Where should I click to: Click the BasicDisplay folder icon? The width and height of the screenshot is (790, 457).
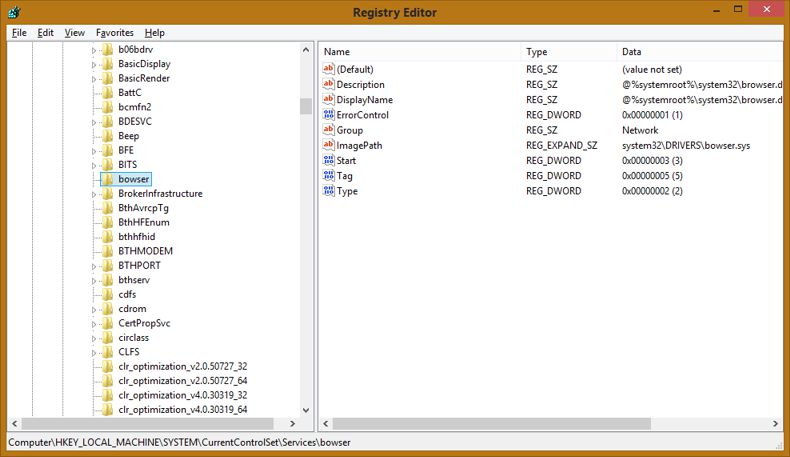click(x=107, y=64)
